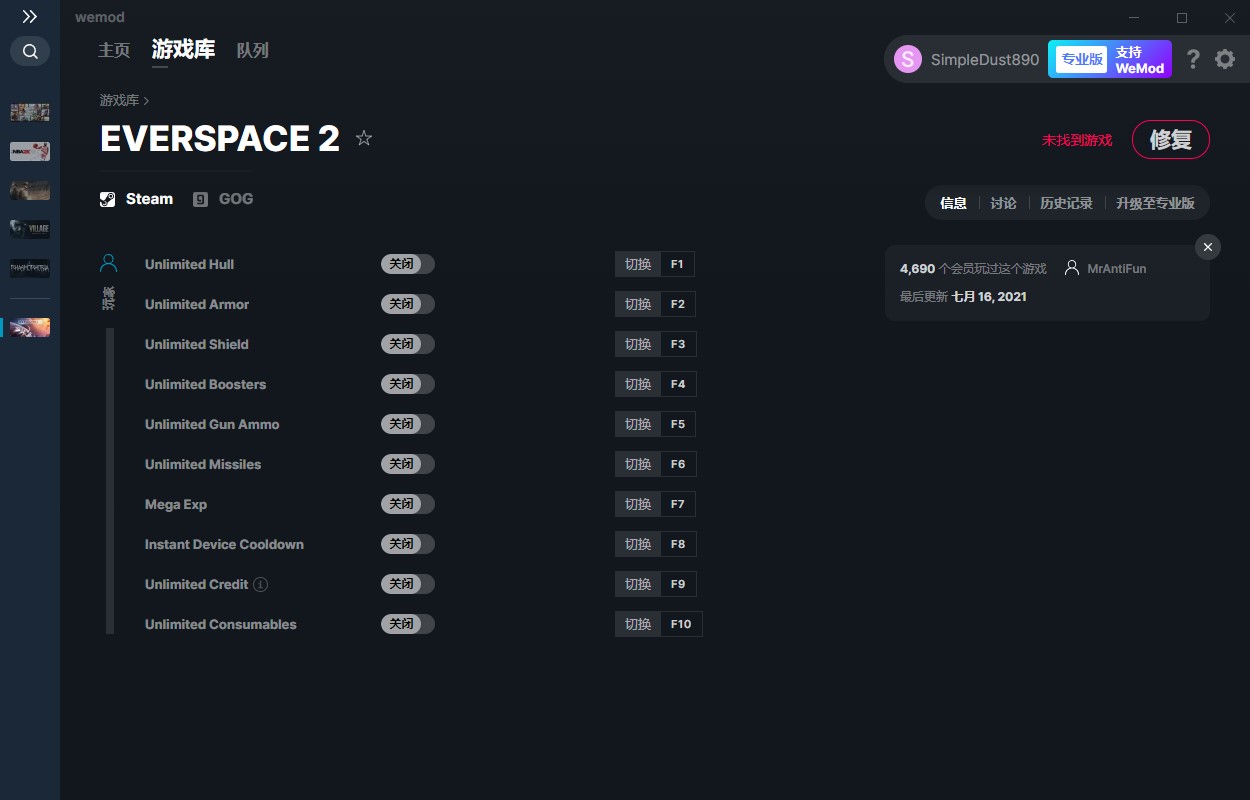Click the SimpleDust890 user avatar
Screen dimensions: 1250x800
tap(908, 59)
